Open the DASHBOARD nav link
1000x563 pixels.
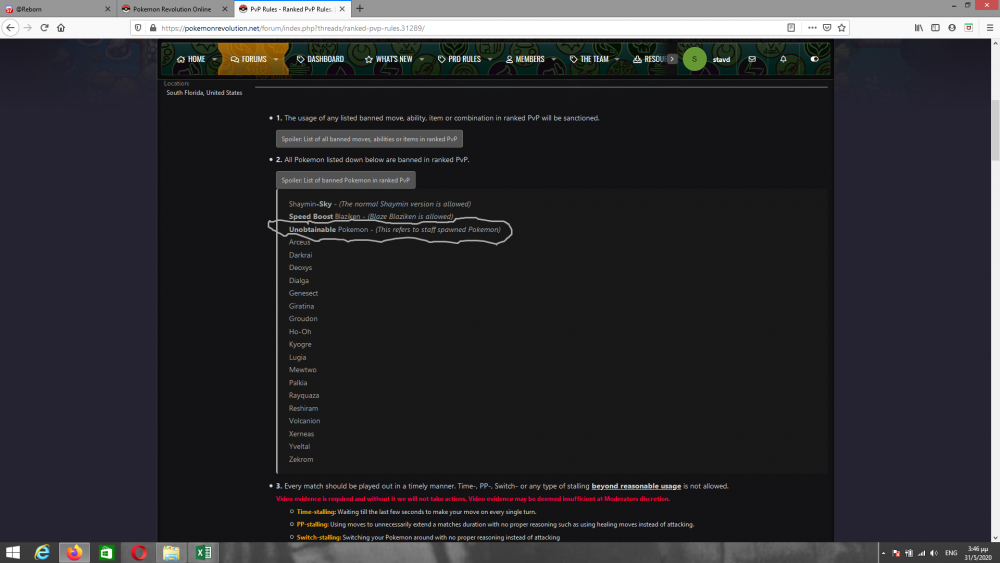point(321,59)
